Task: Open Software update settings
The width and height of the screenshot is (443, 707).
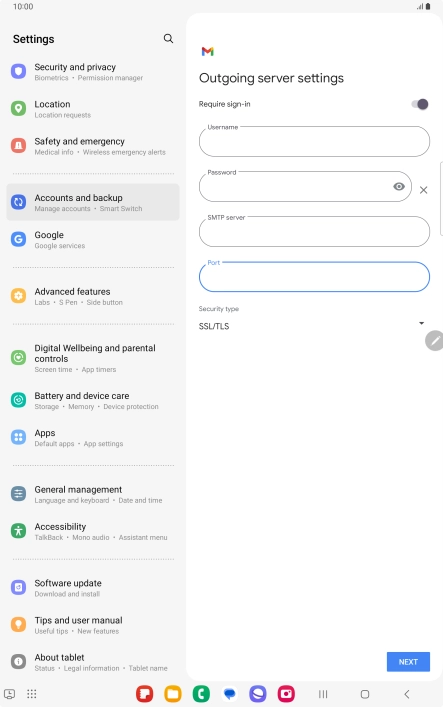Action: click(x=93, y=588)
